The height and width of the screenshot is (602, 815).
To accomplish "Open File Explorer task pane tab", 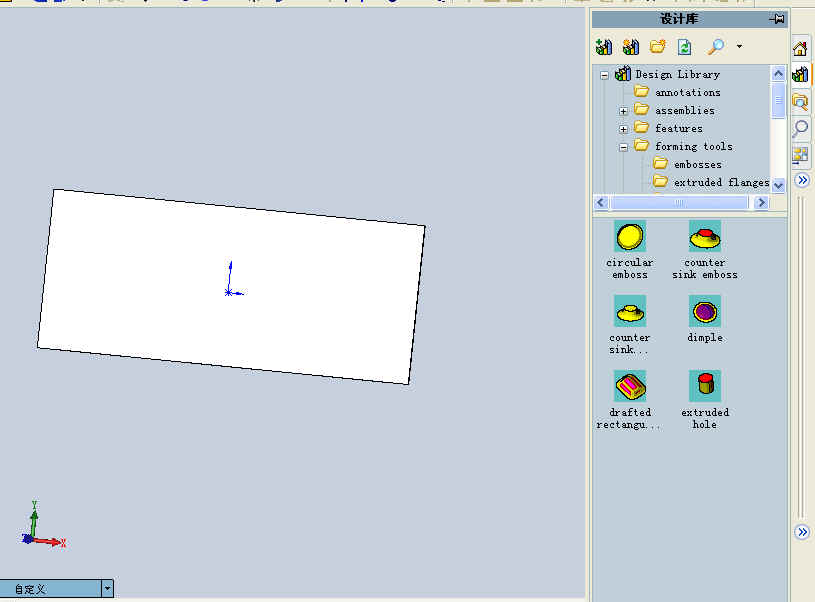I will (800, 101).
